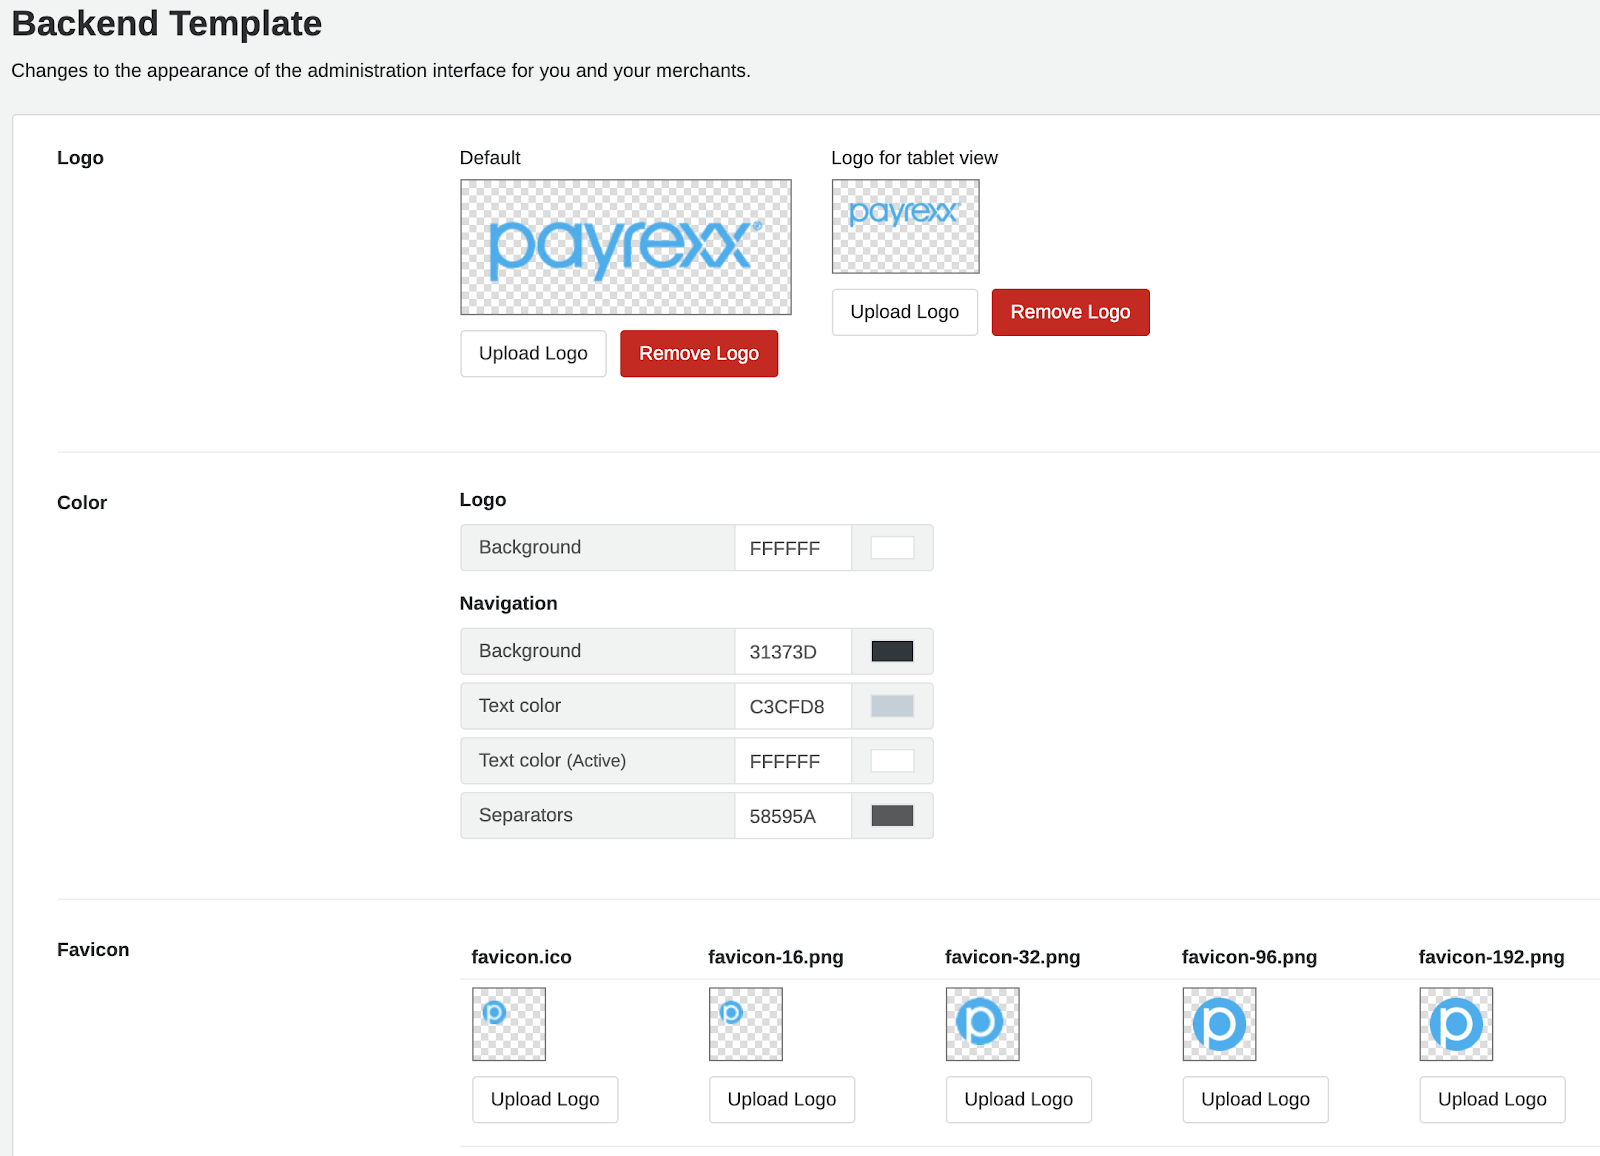Edit Text color (Active) hex value
The height and width of the screenshot is (1156, 1600).
click(793, 761)
